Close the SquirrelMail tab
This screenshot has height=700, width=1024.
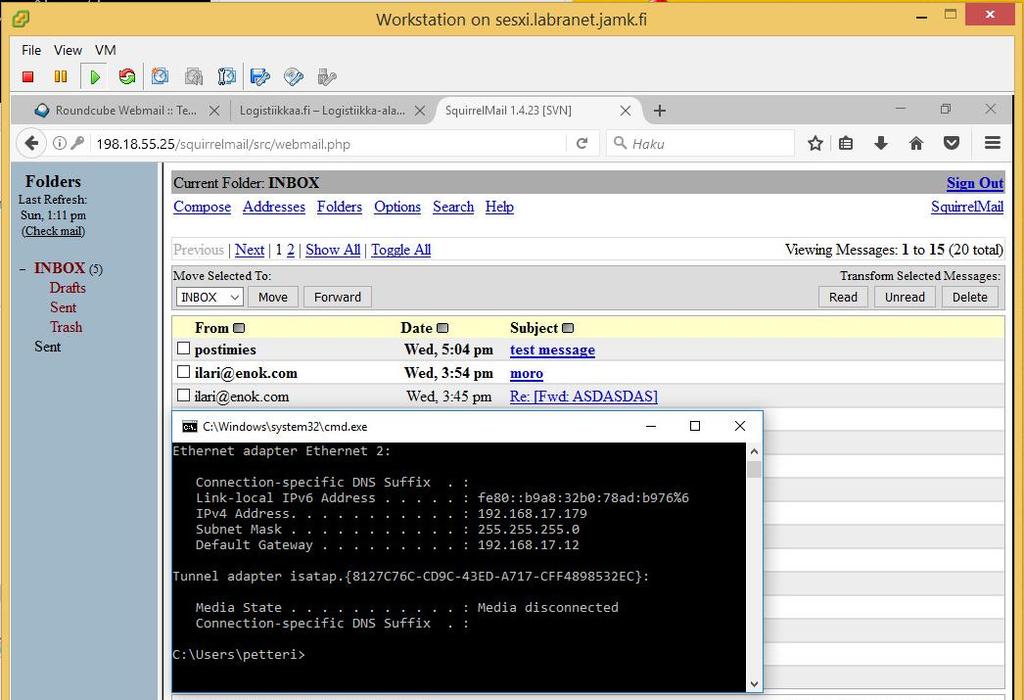click(x=625, y=111)
